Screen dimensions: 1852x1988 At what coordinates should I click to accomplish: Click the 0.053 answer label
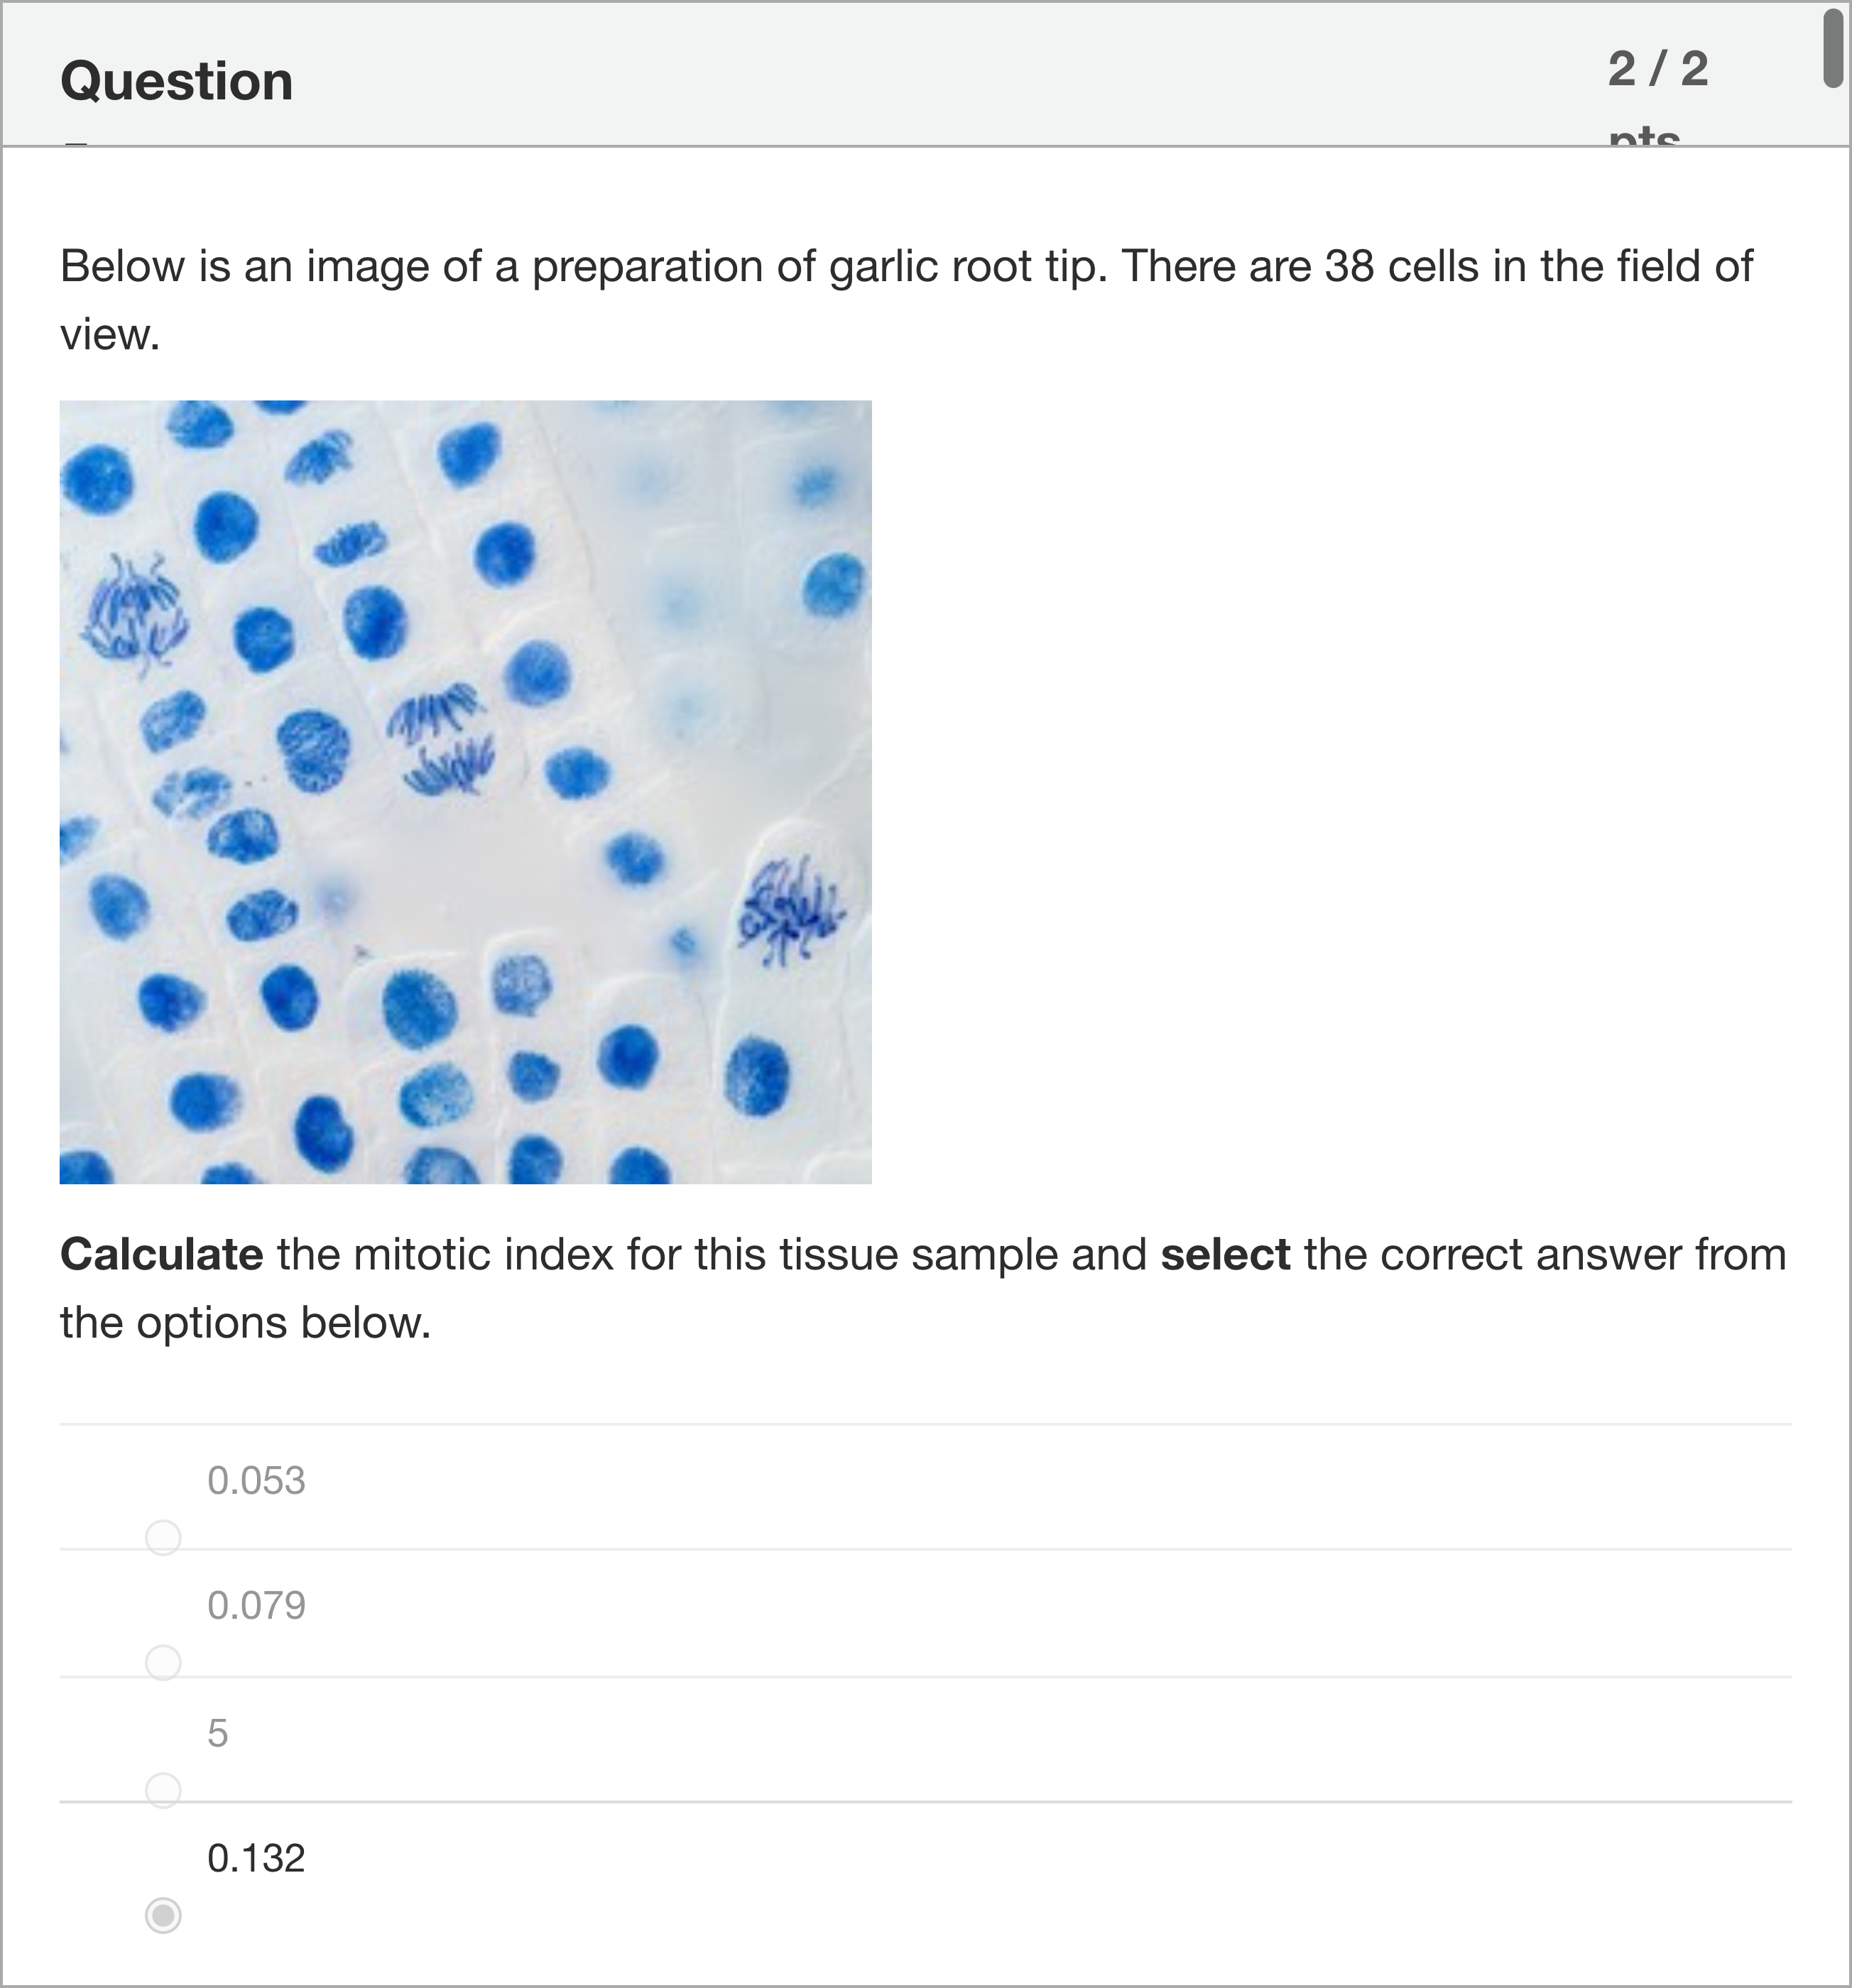(256, 1481)
